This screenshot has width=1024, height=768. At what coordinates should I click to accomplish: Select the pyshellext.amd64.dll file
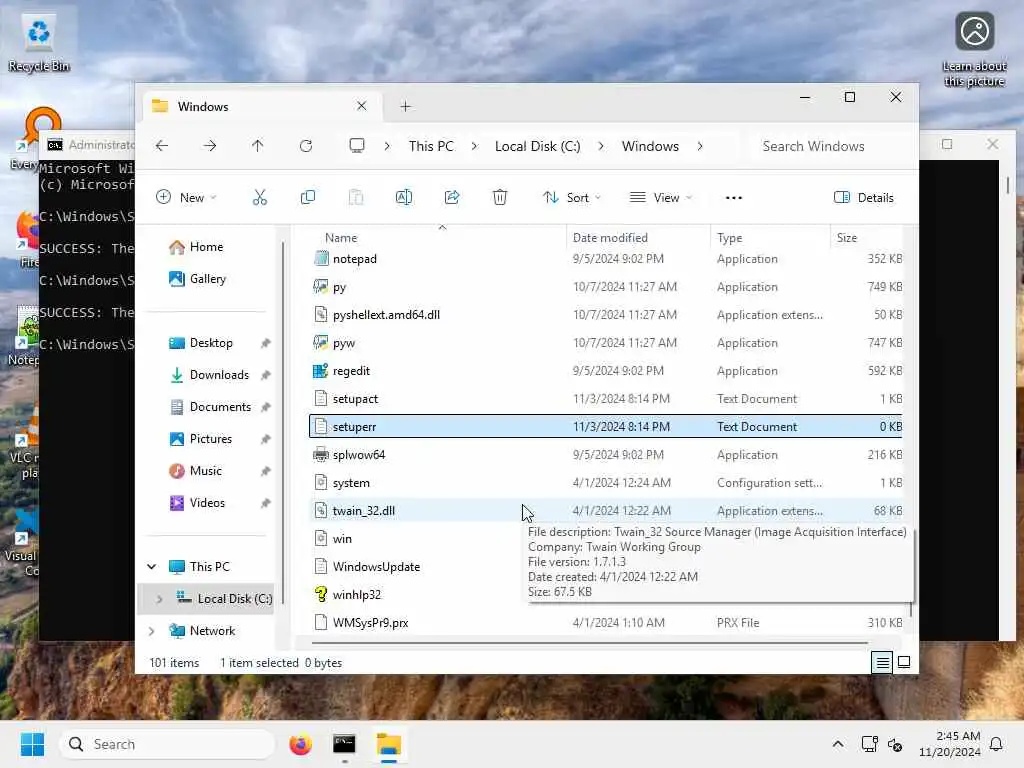point(605,315)
